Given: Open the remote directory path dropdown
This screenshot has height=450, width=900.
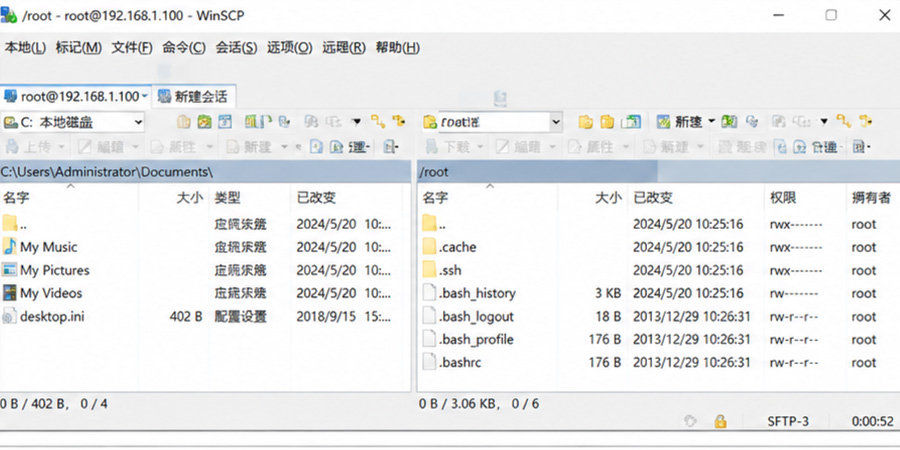Looking at the screenshot, I should (556, 122).
